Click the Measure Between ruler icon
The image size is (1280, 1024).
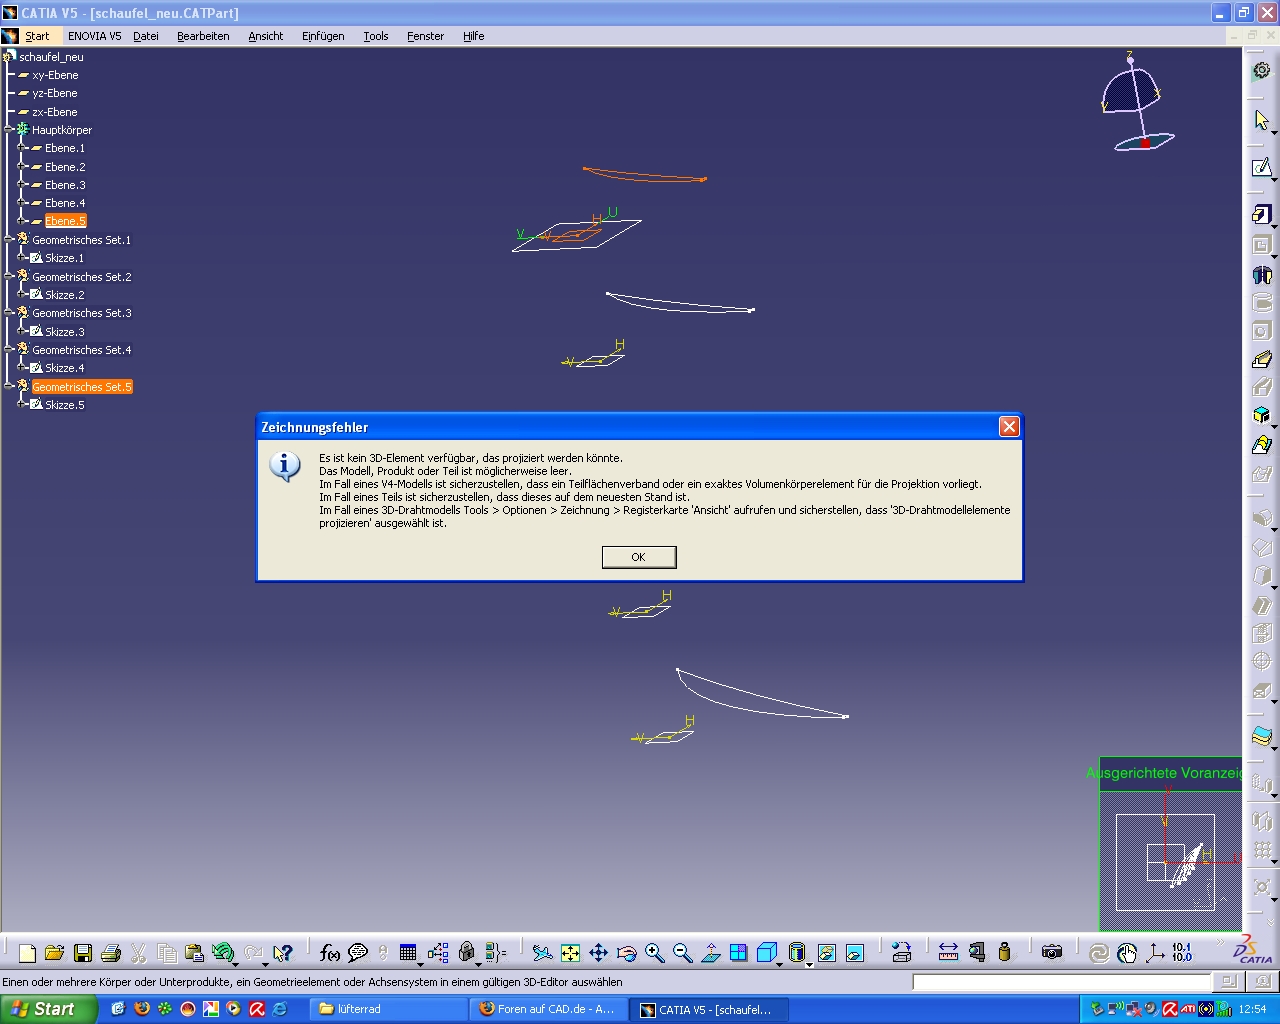pyautogui.click(x=948, y=953)
